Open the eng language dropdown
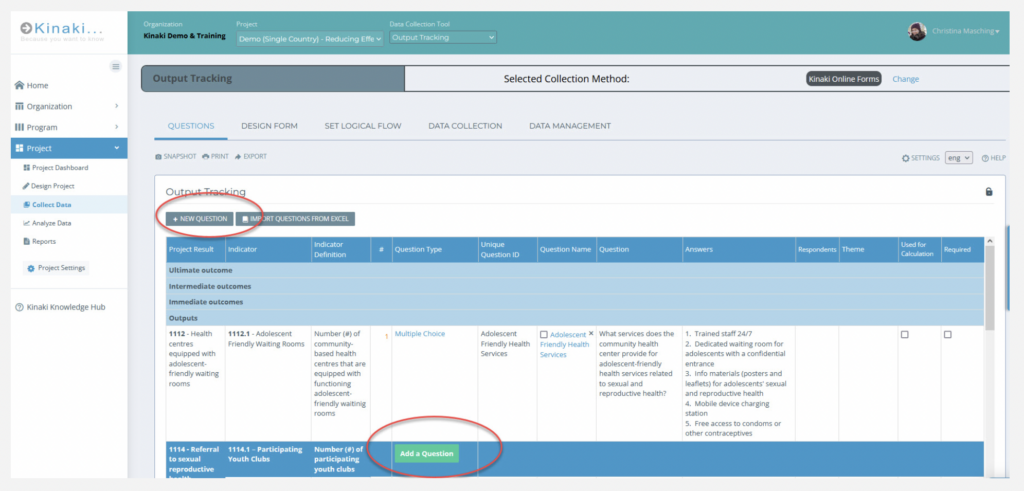This screenshot has height=491, width=1024. pyautogui.click(x=959, y=157)
